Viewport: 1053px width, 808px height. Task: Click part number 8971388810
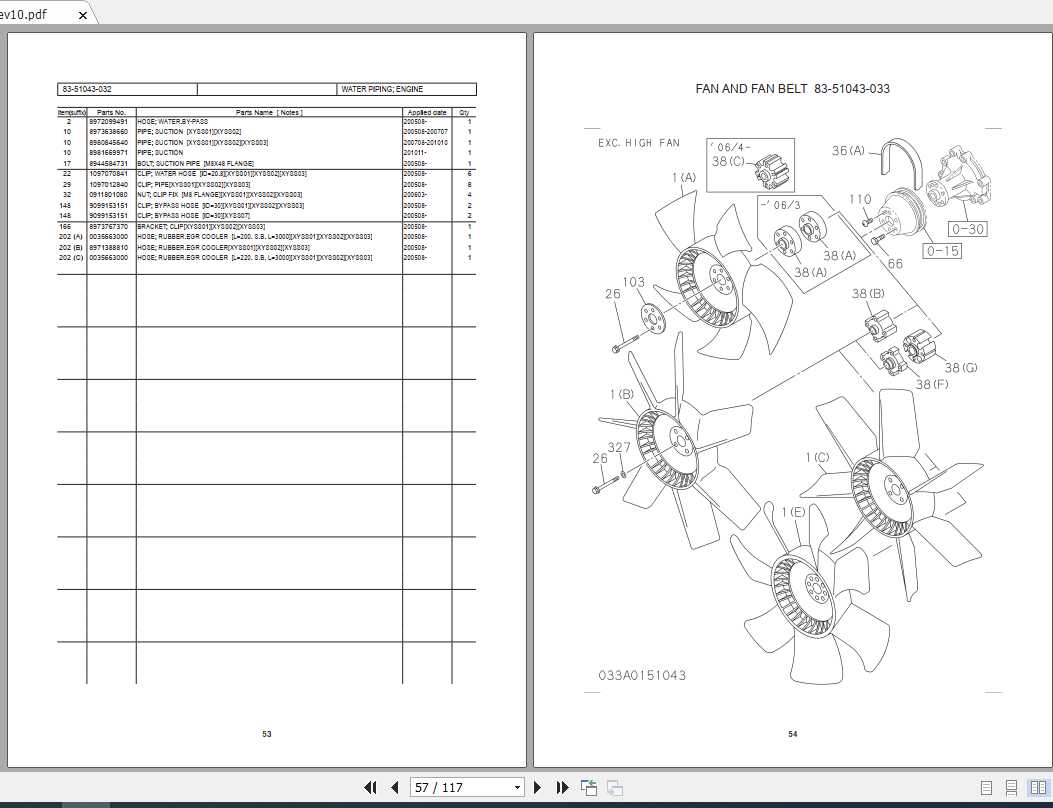point(109,247)
